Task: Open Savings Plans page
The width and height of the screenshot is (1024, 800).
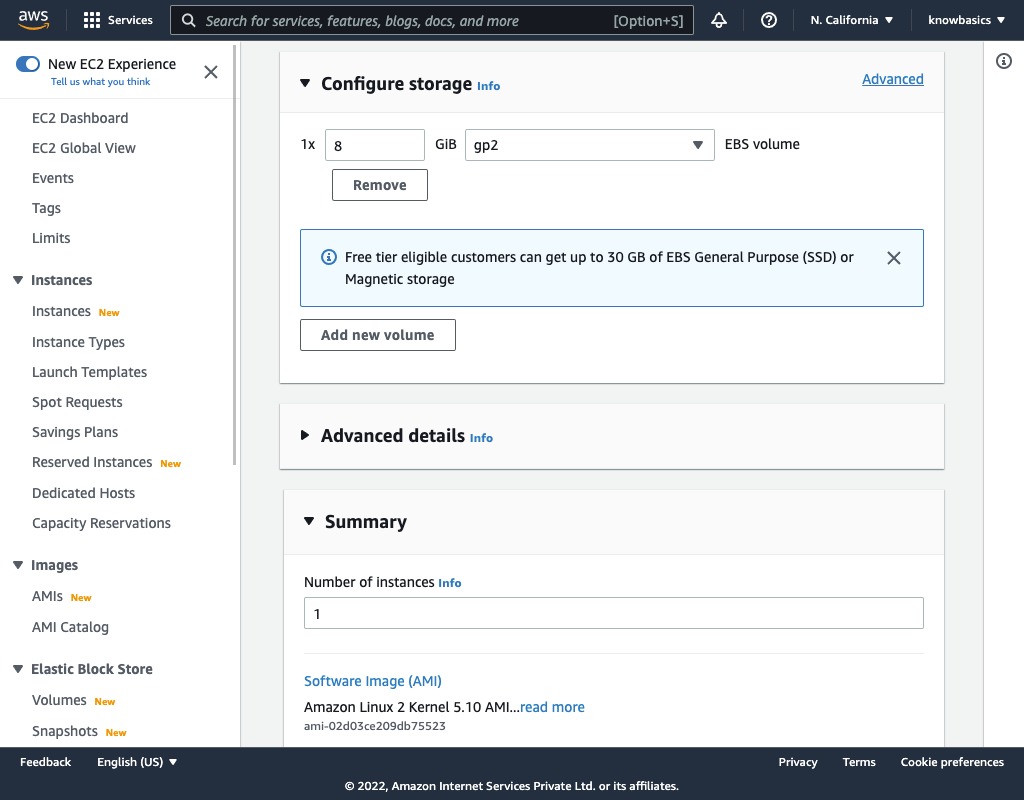Action: [75, 432]
